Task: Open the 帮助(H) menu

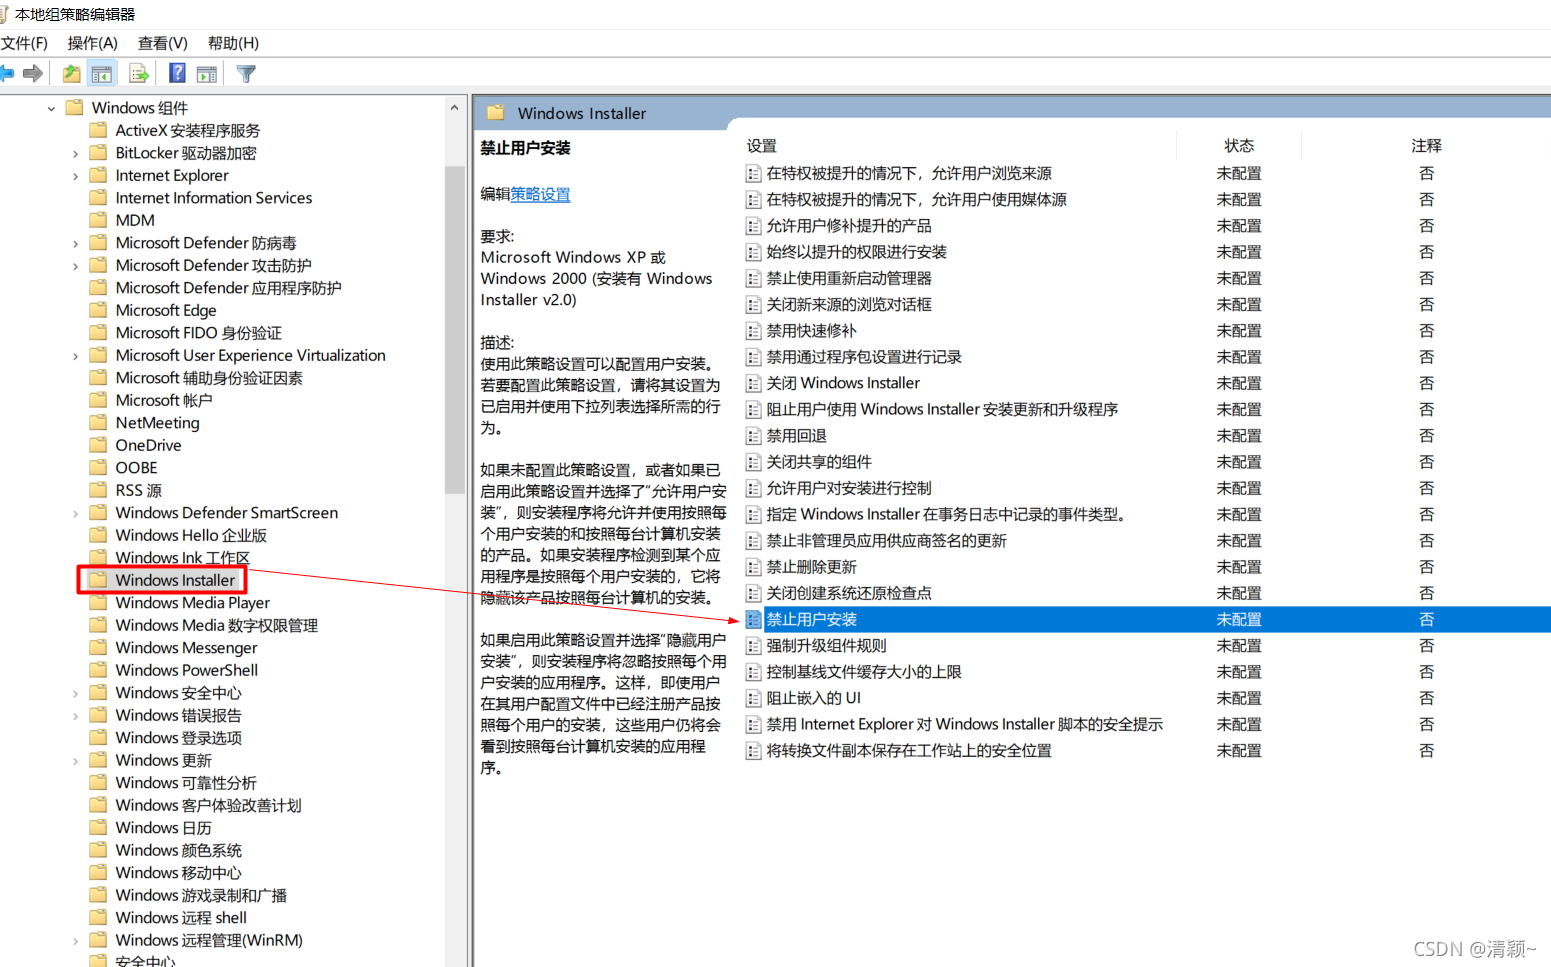Action: (x=233, y=43)
